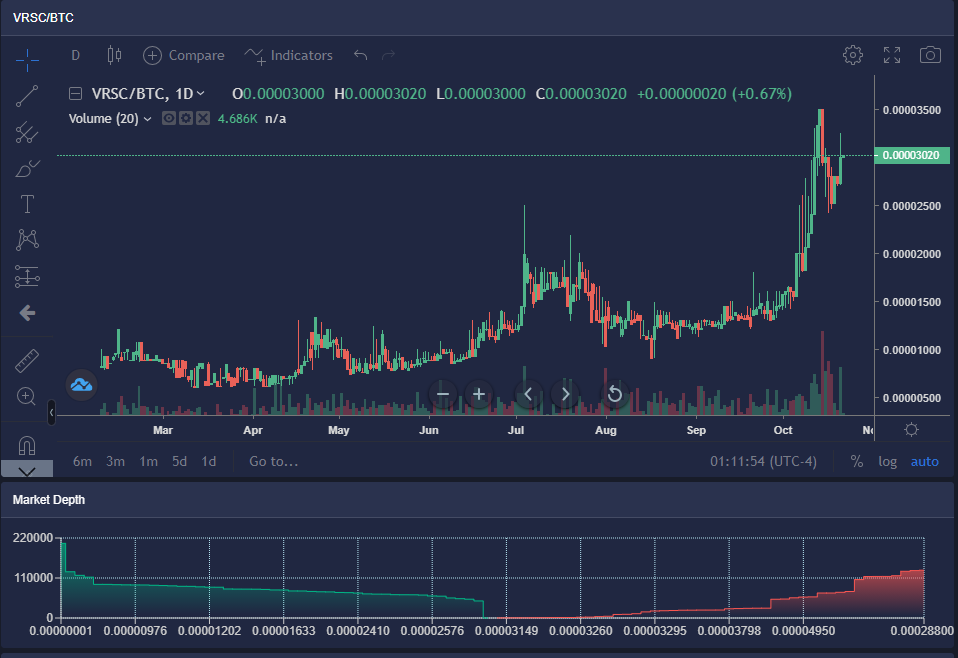The width and height of the screenshot is (958, 658).
Task: Open the pitchfork drawing tools
Action: pos(27,132)
